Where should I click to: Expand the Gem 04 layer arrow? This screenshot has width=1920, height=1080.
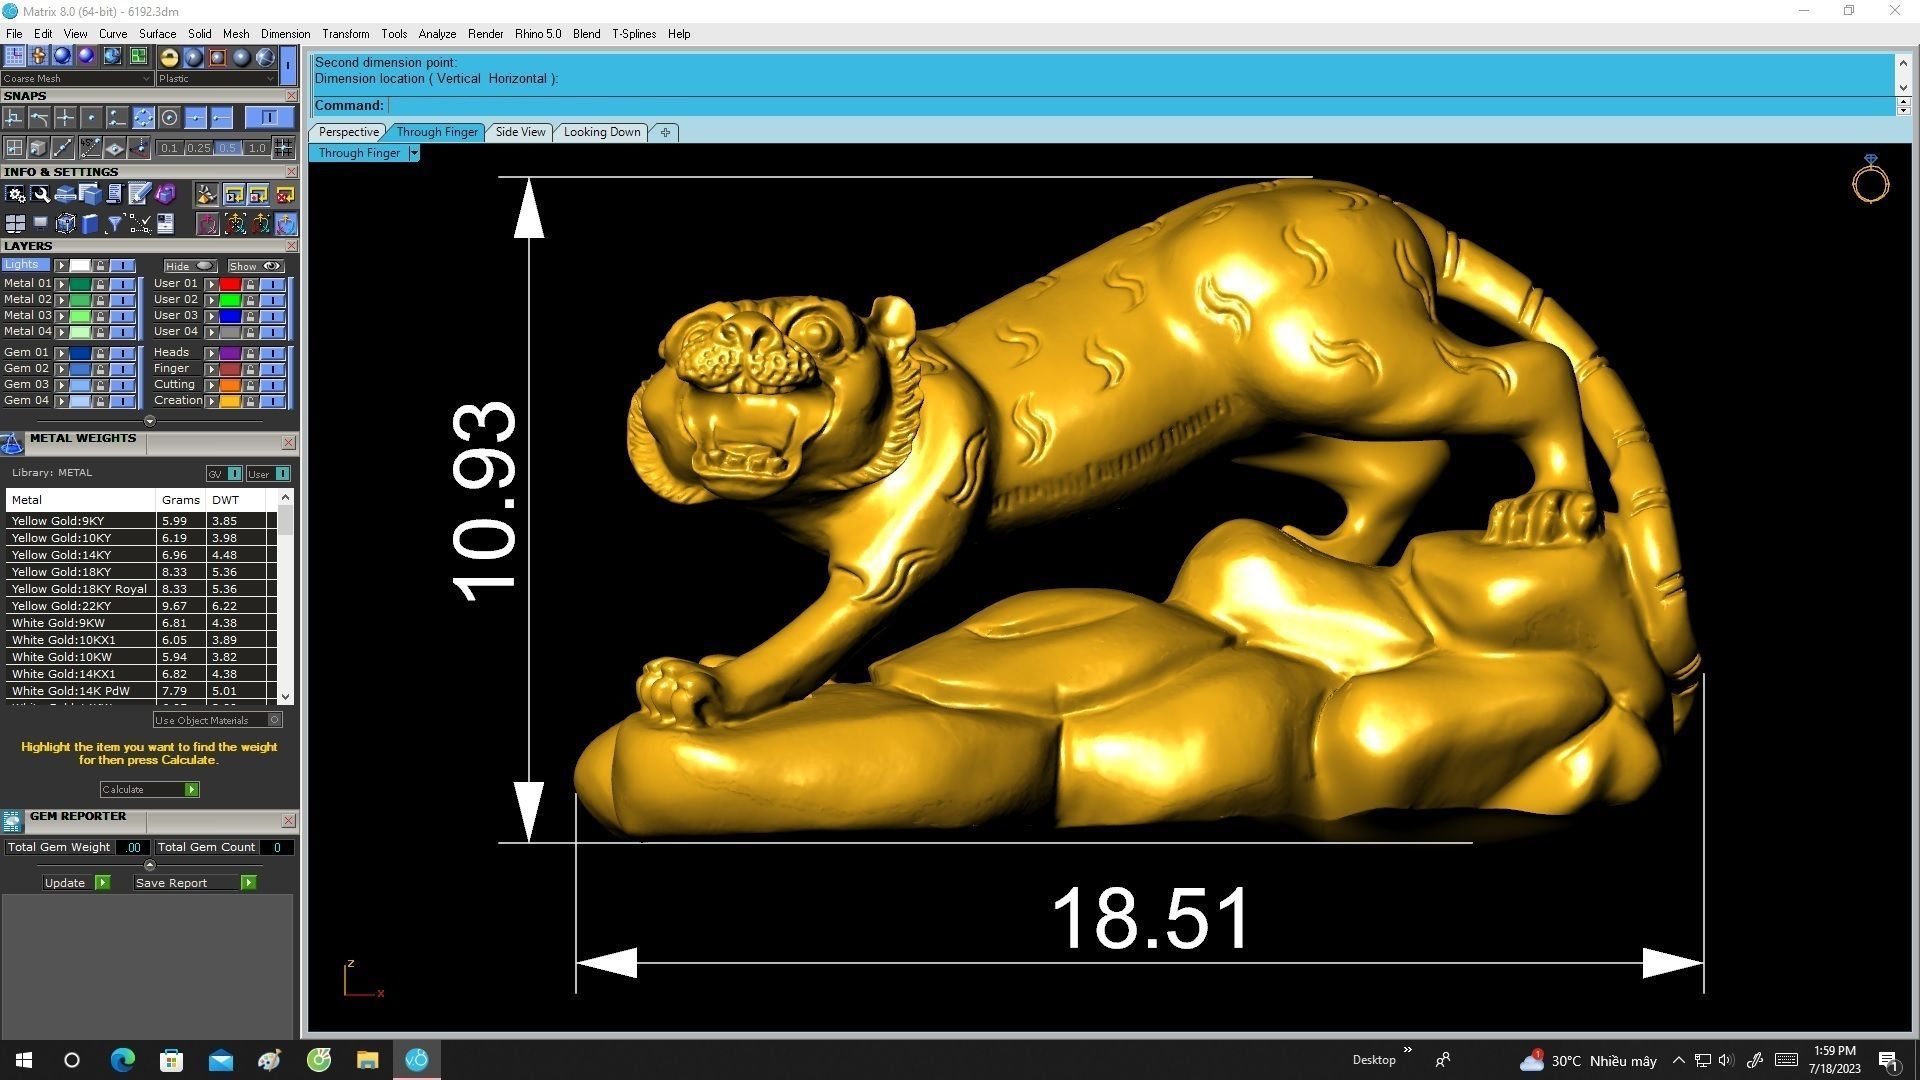62,401
